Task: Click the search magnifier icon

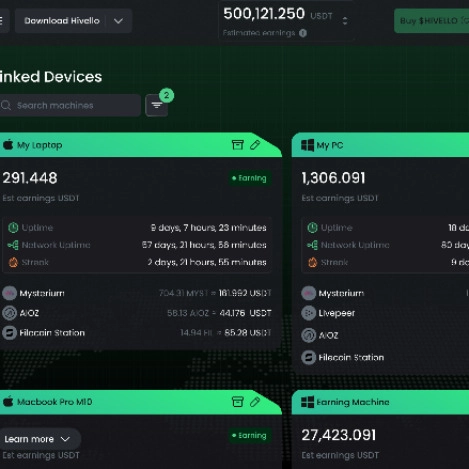Action: (6, 105)
